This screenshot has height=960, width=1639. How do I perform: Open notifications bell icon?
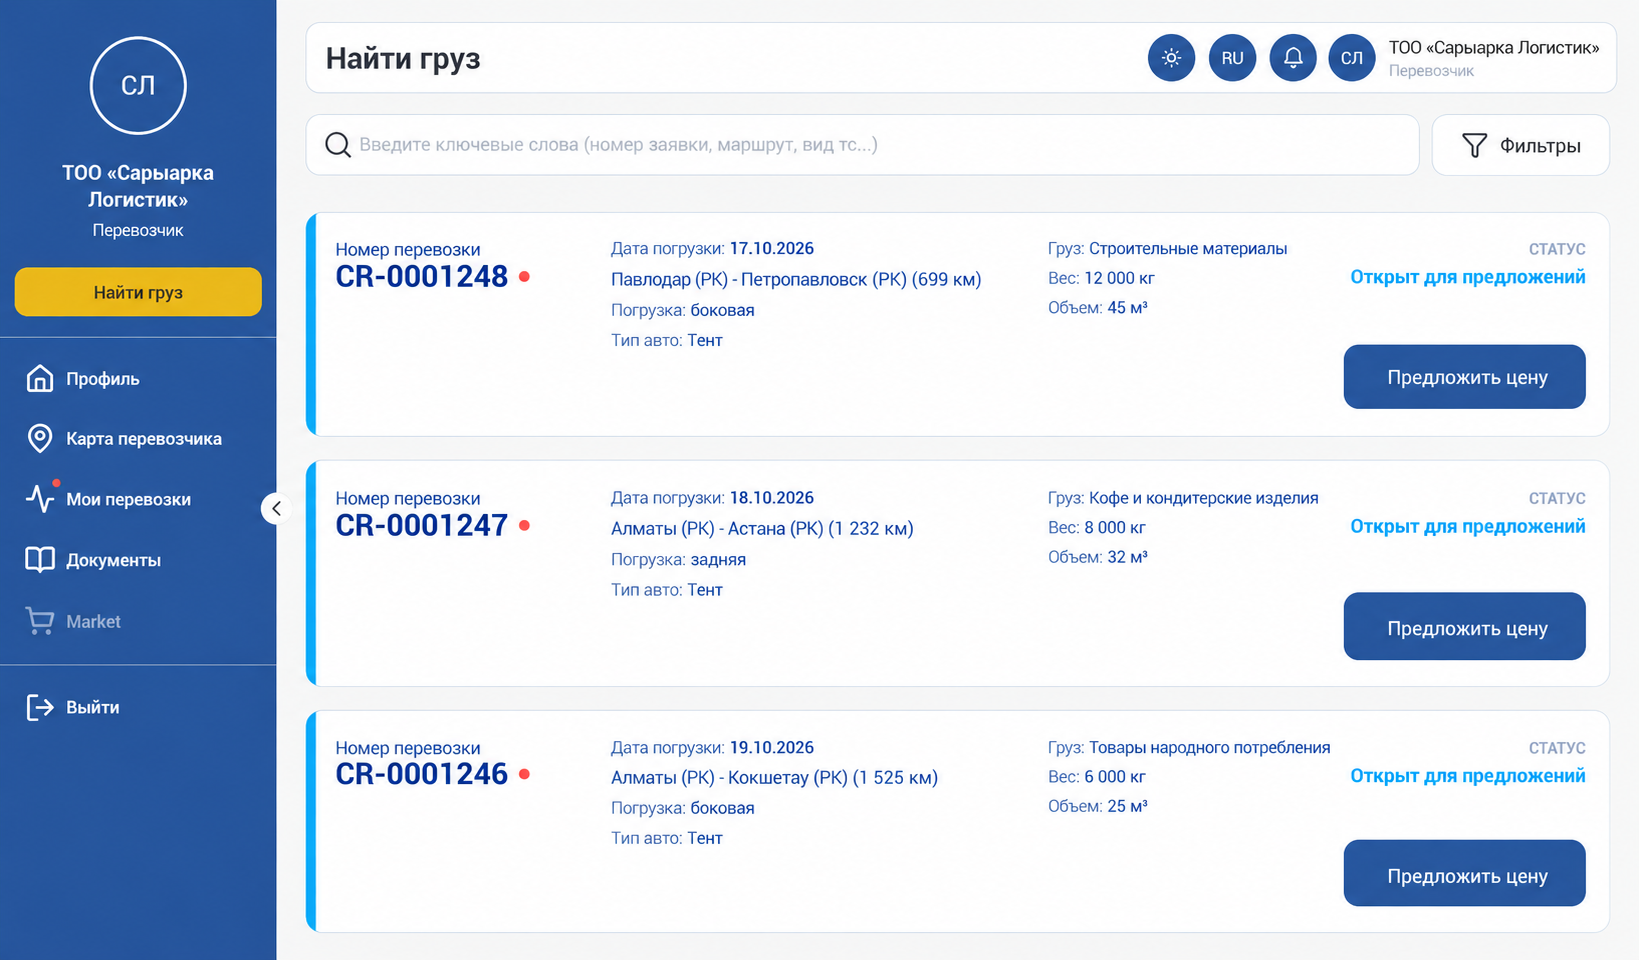(x=1292, y=58)
